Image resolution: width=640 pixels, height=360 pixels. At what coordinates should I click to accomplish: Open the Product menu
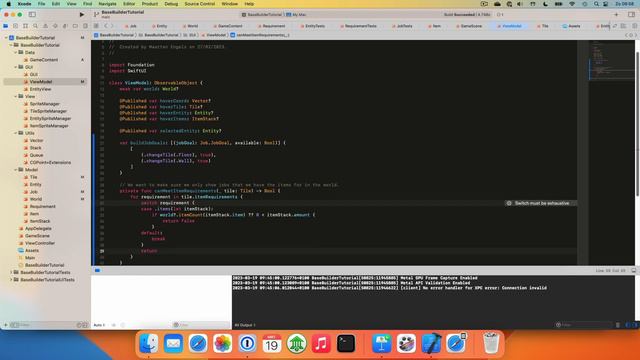coord(150,4)
